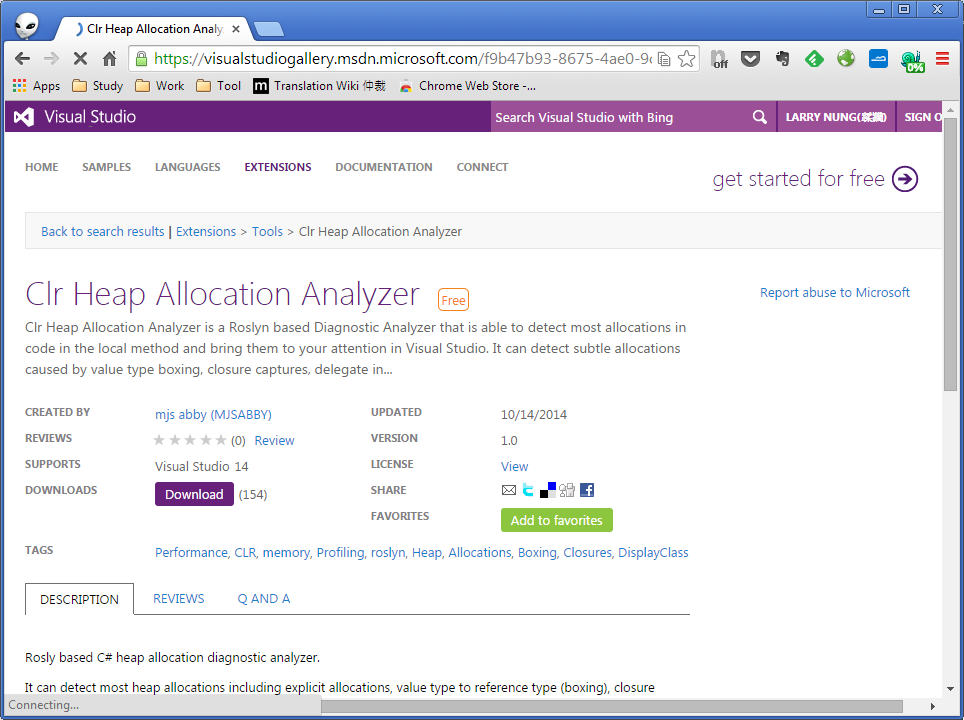The image size is (964, 720).
Task: Share via the email envelope icon
Action: click(x=508, y=490)
